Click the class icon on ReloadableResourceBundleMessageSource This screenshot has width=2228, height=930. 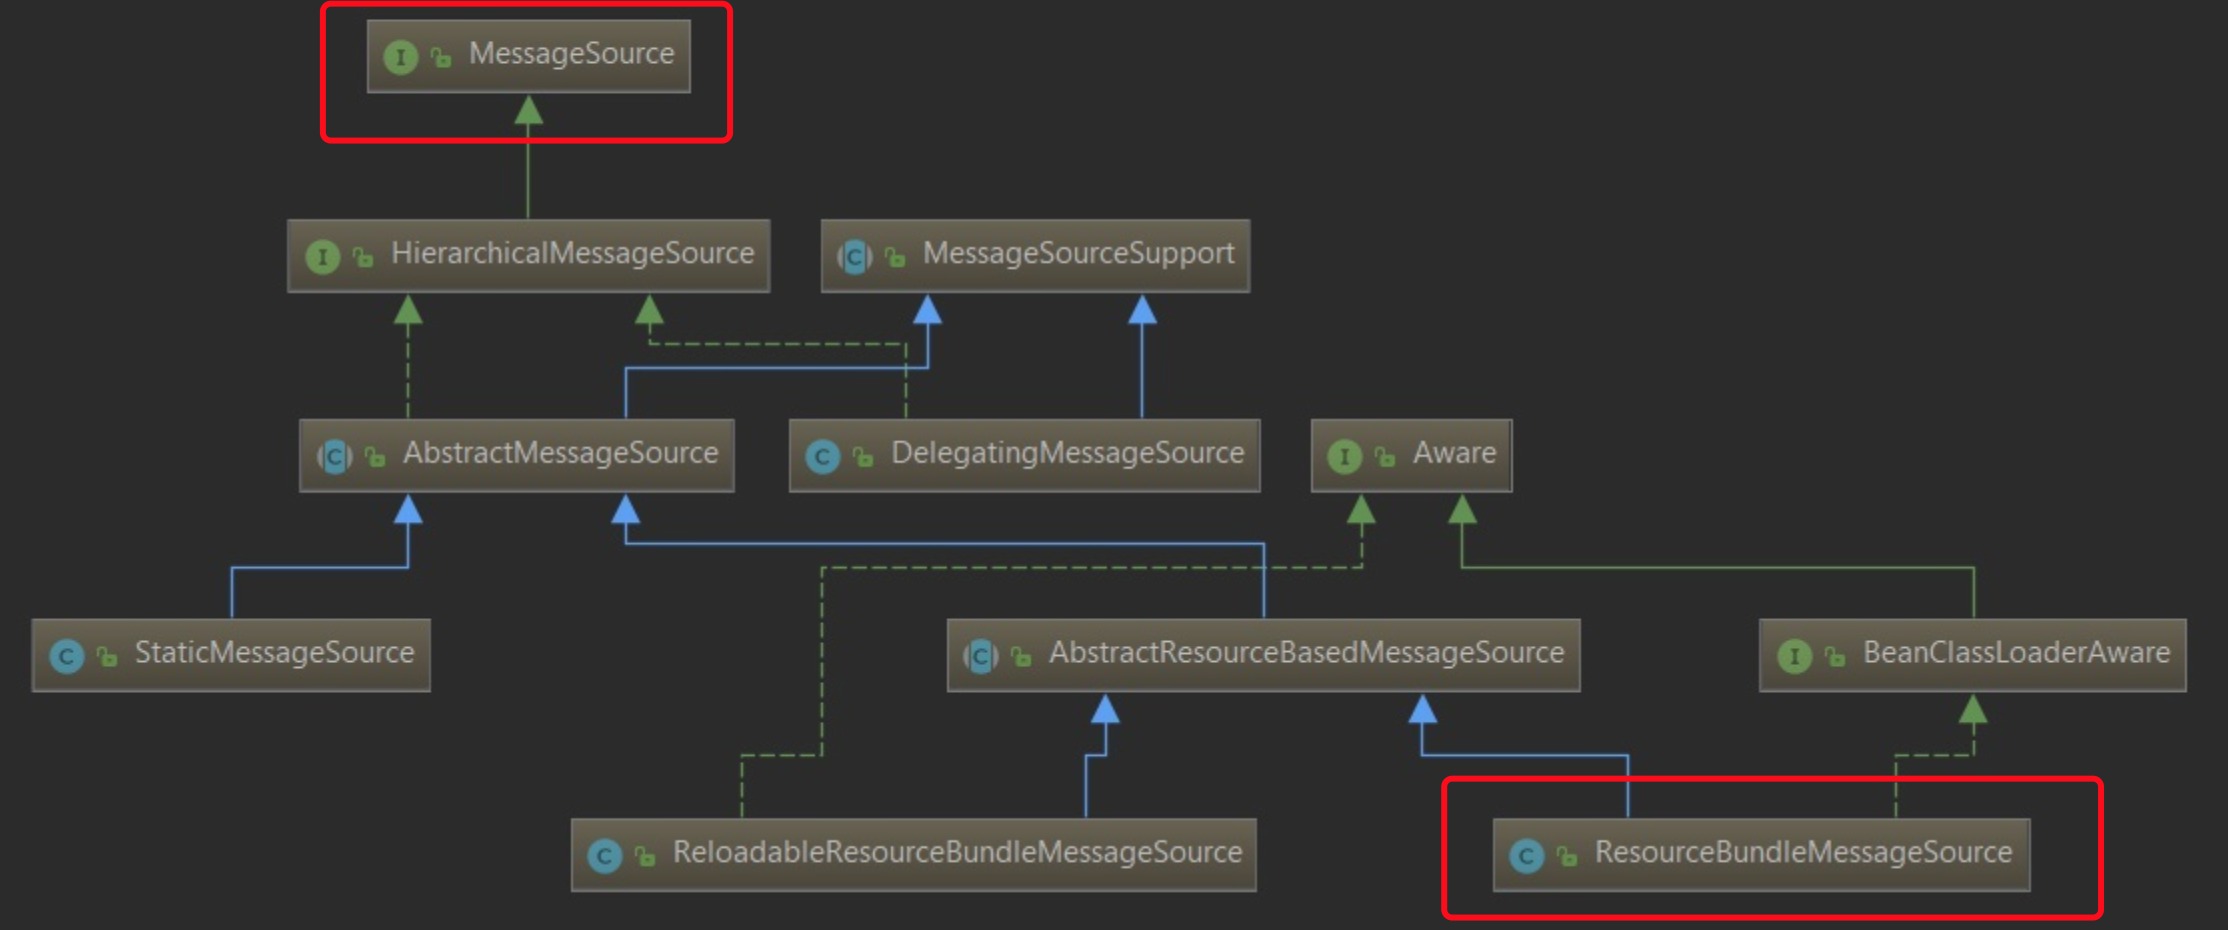click(x=605, y=857)
